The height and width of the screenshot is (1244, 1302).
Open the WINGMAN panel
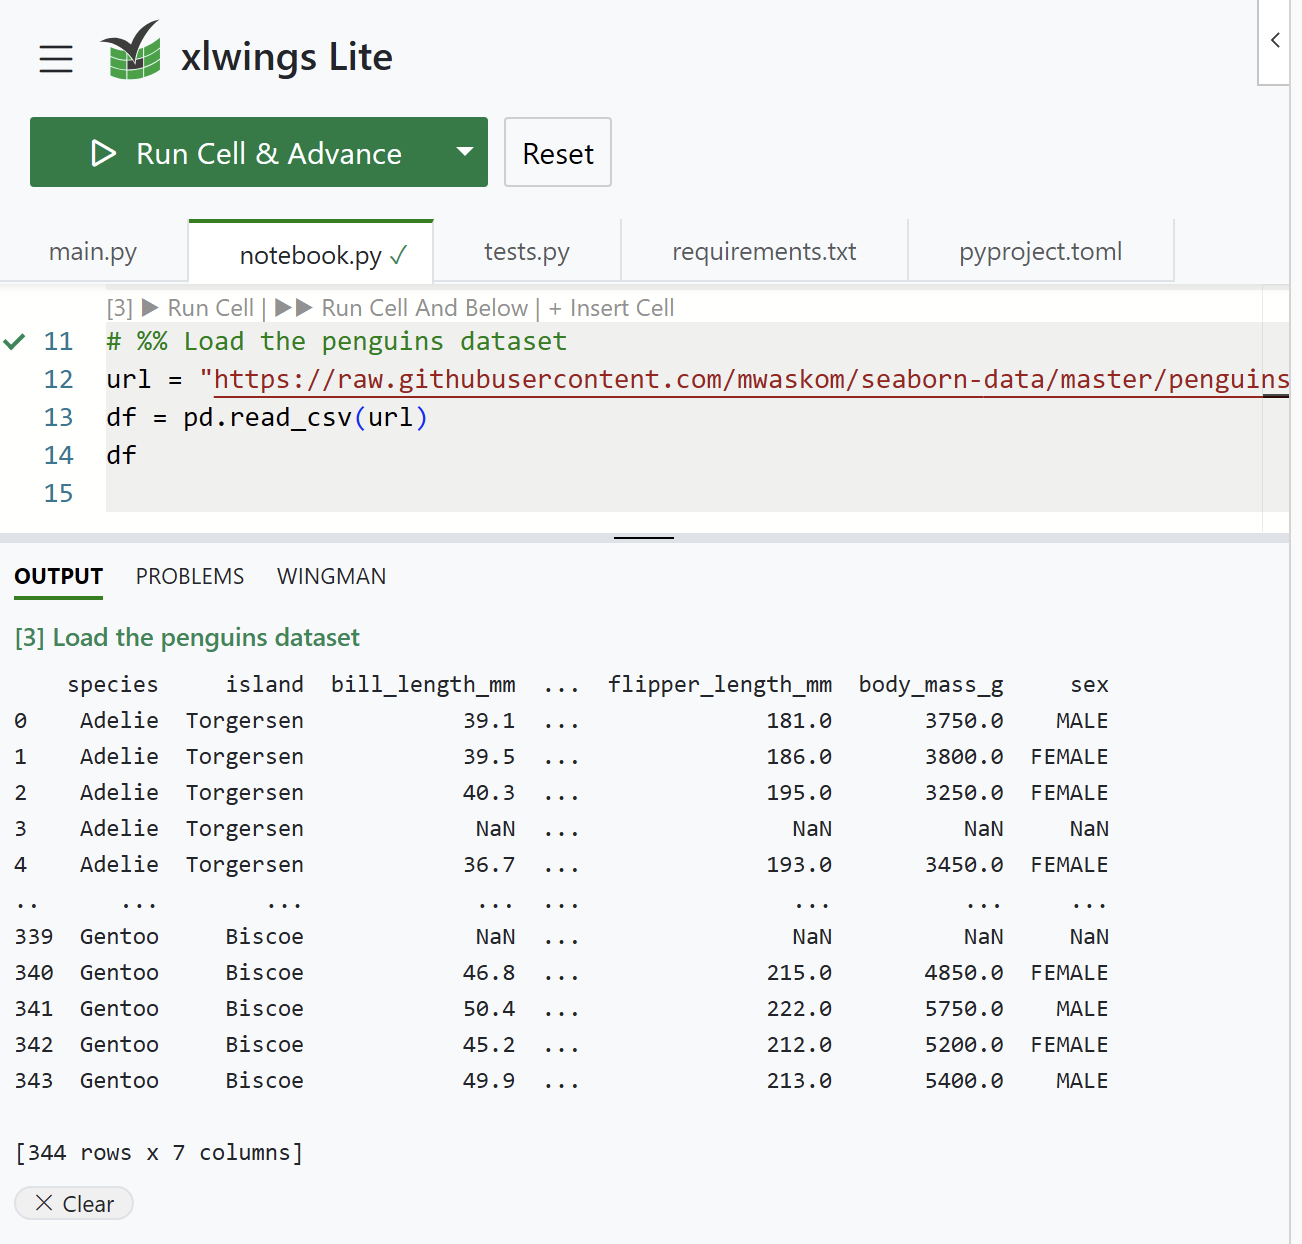[331, 577]
